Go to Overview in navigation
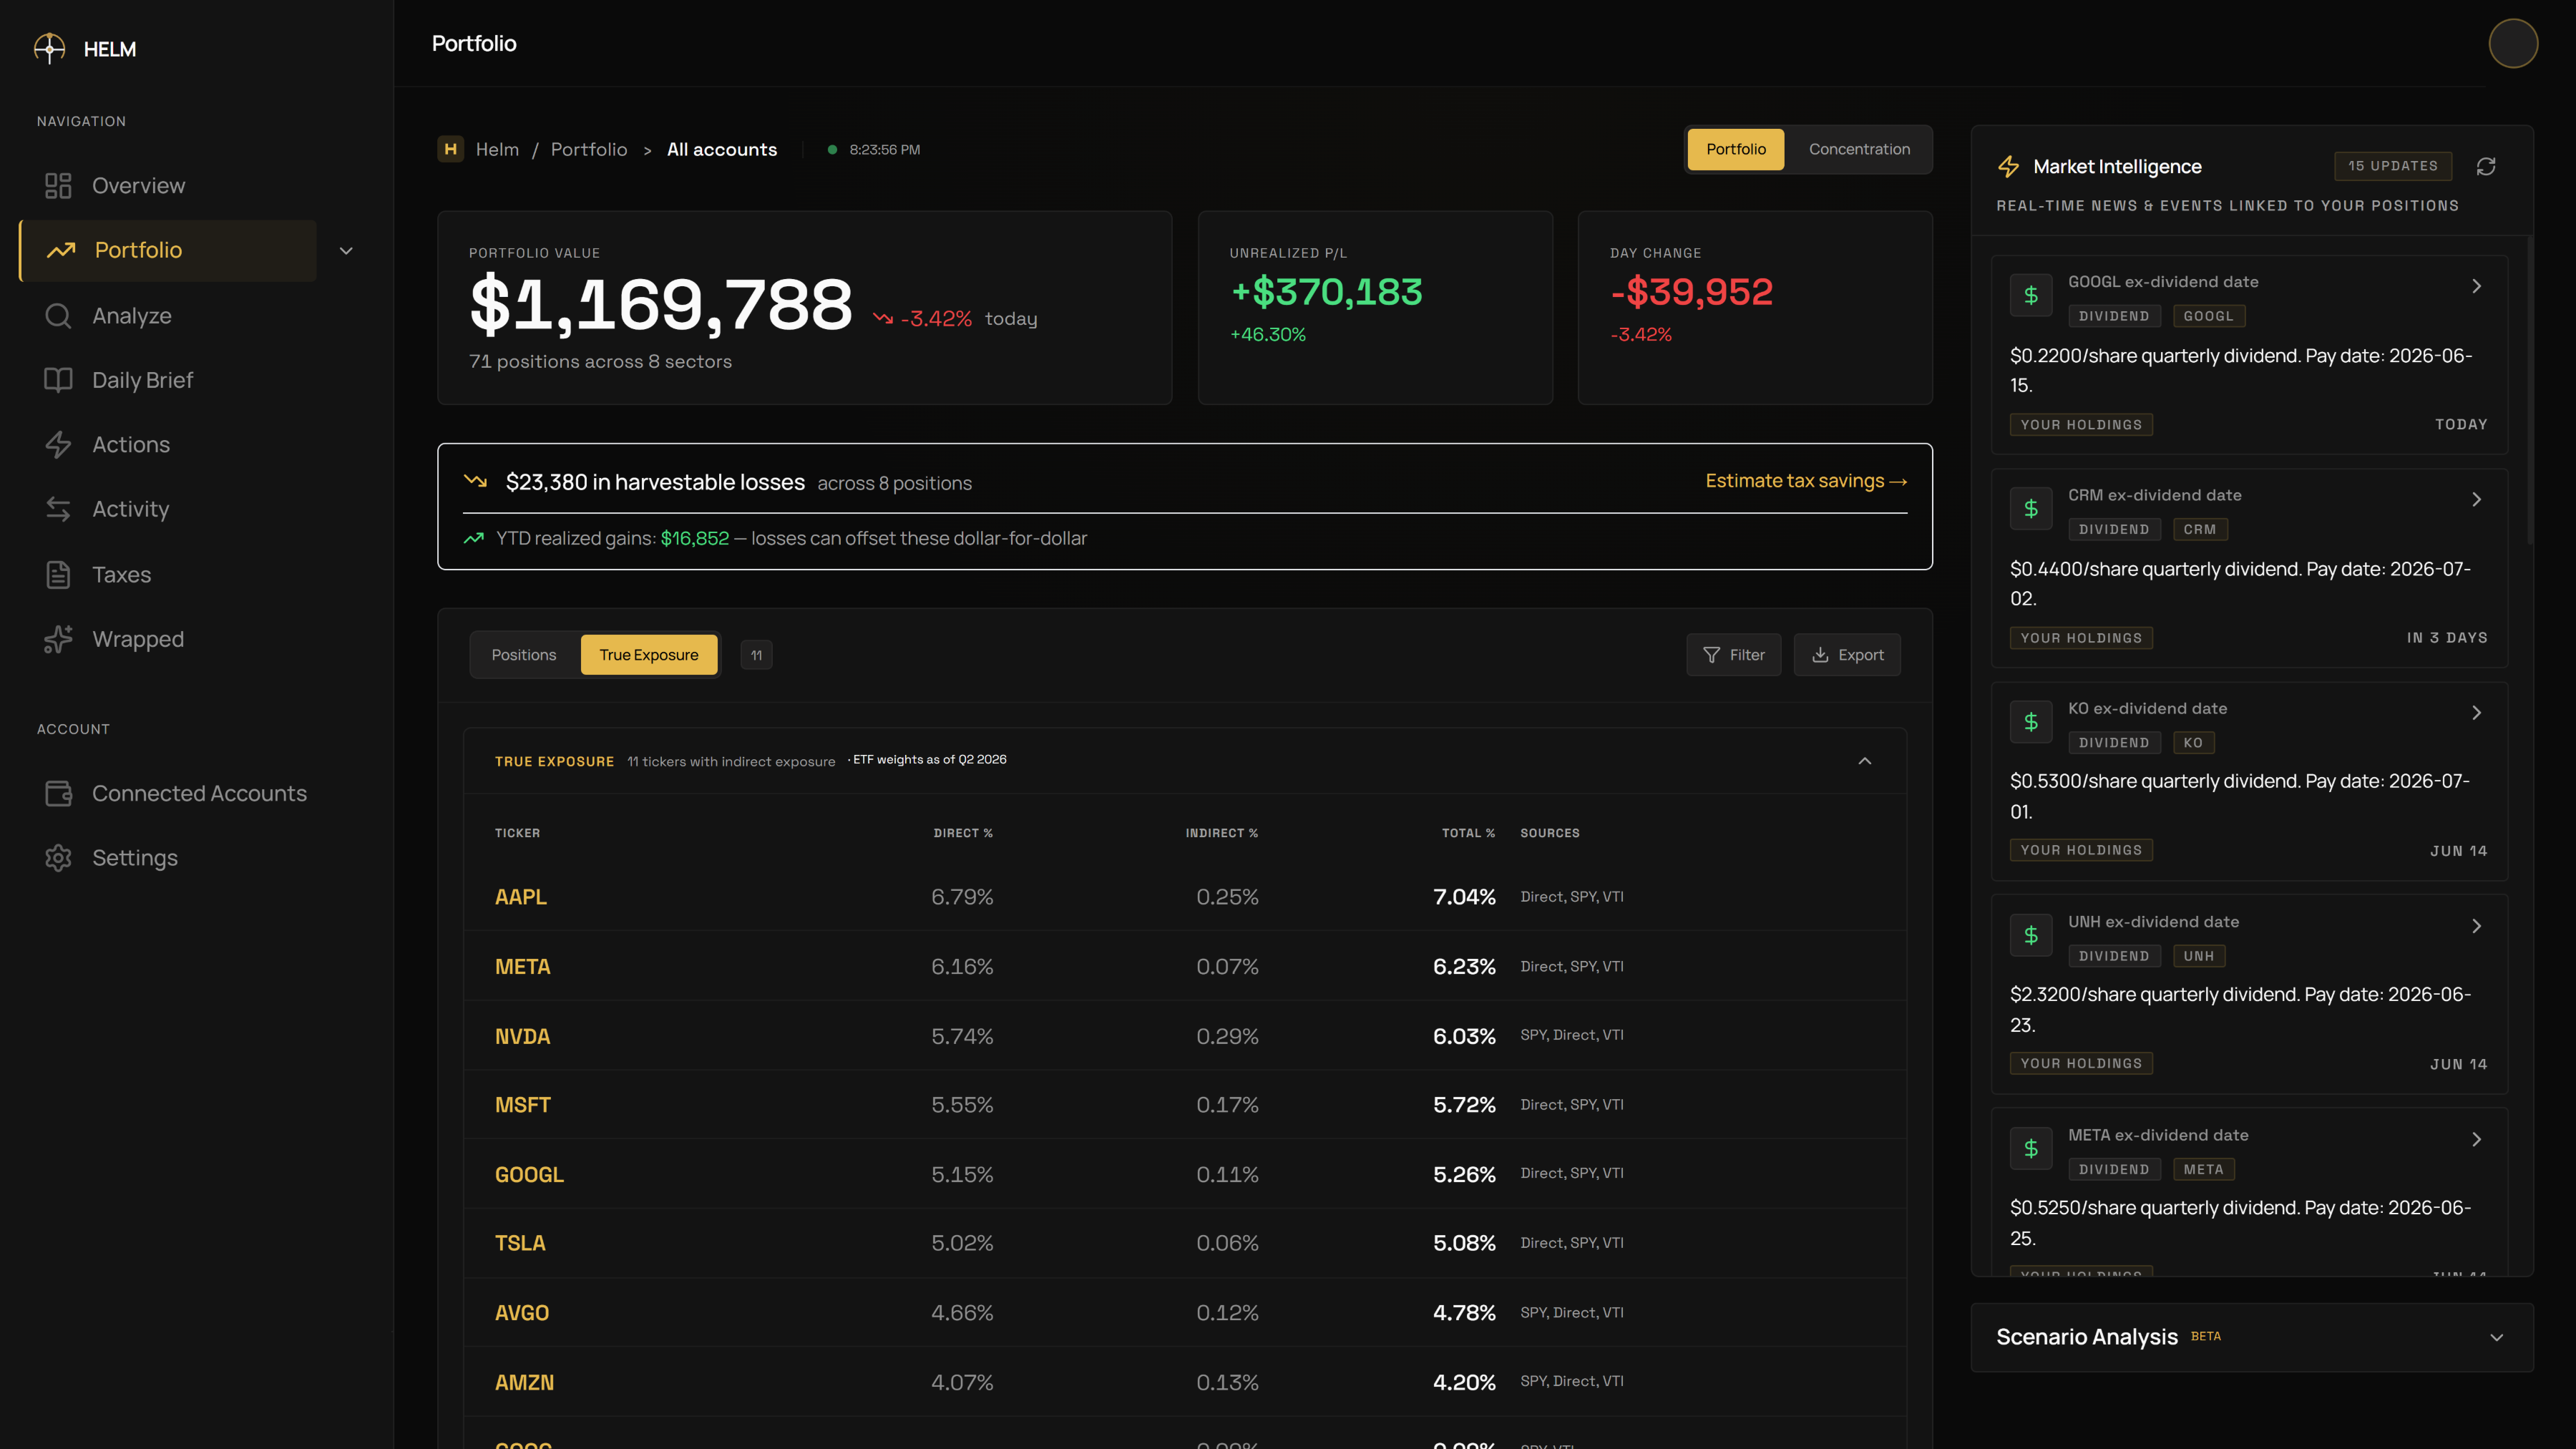Screen dimensions: 2576x1449 coord(168,186)
